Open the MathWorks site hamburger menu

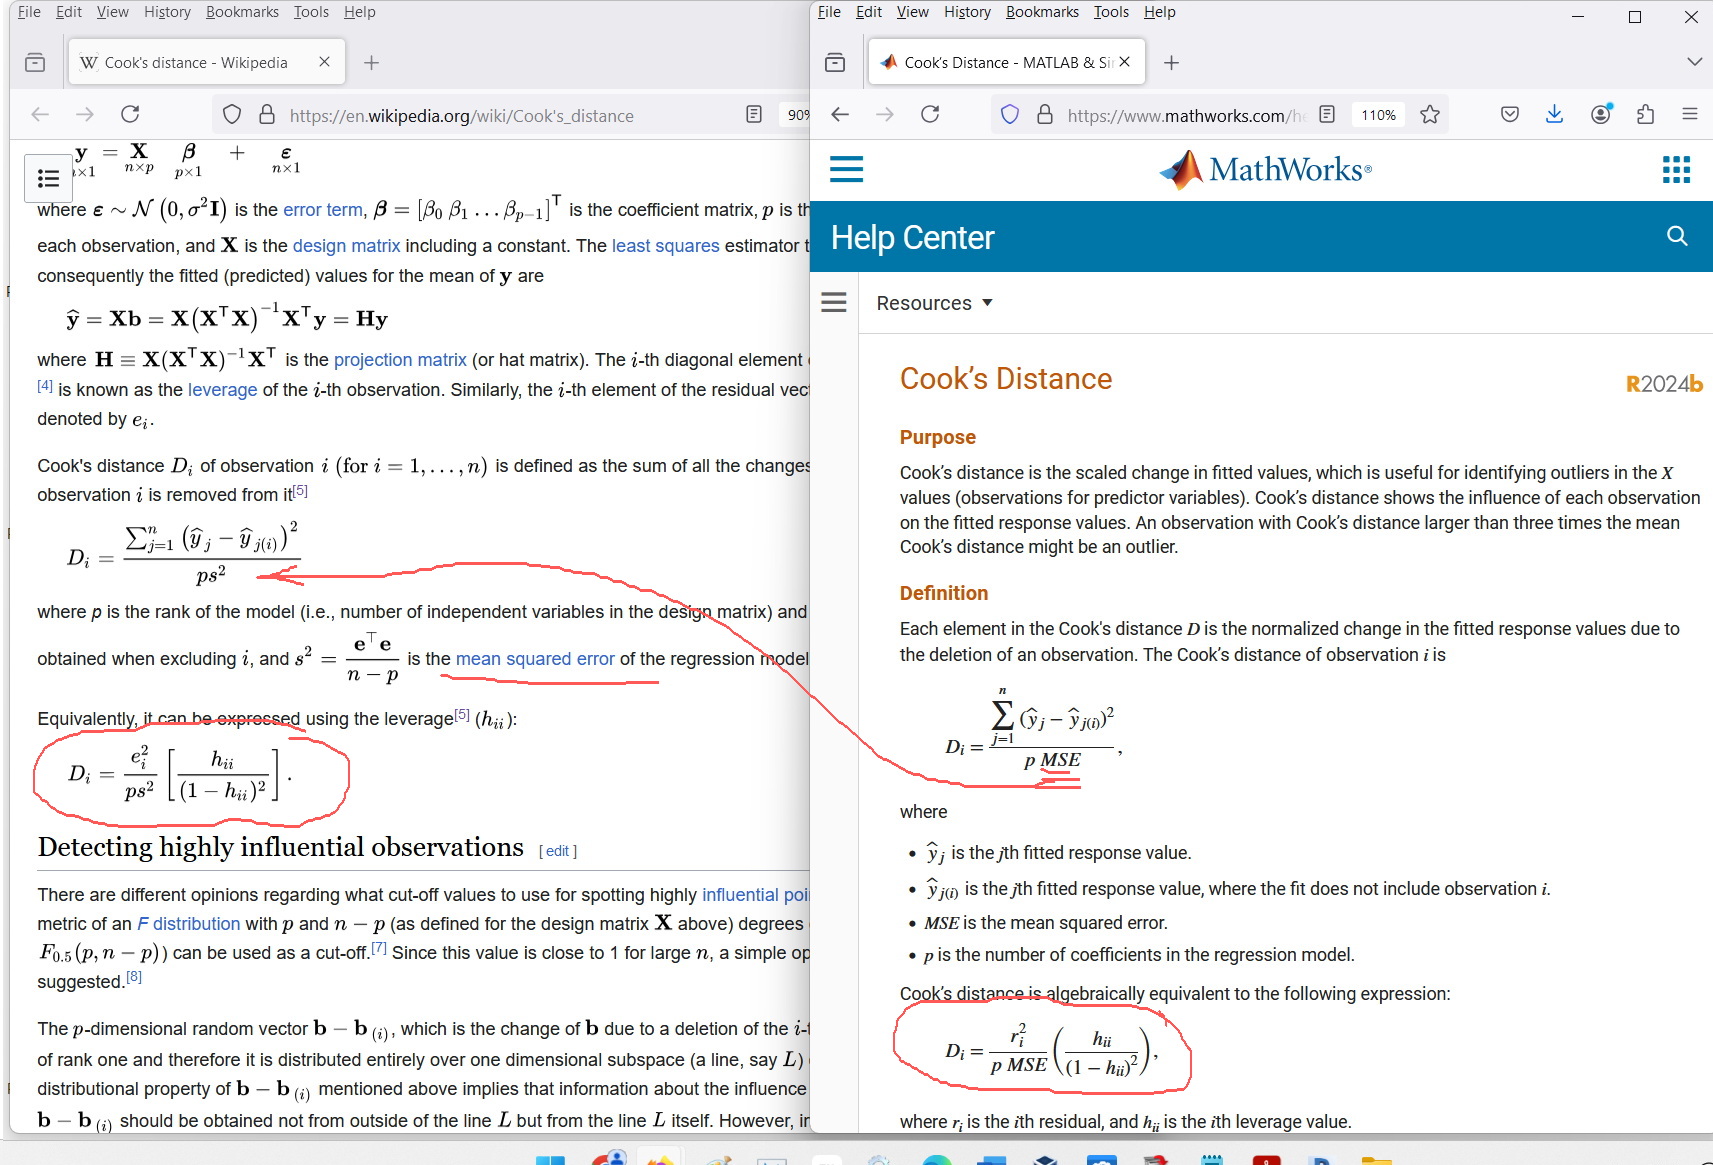(x=846, y=169)
